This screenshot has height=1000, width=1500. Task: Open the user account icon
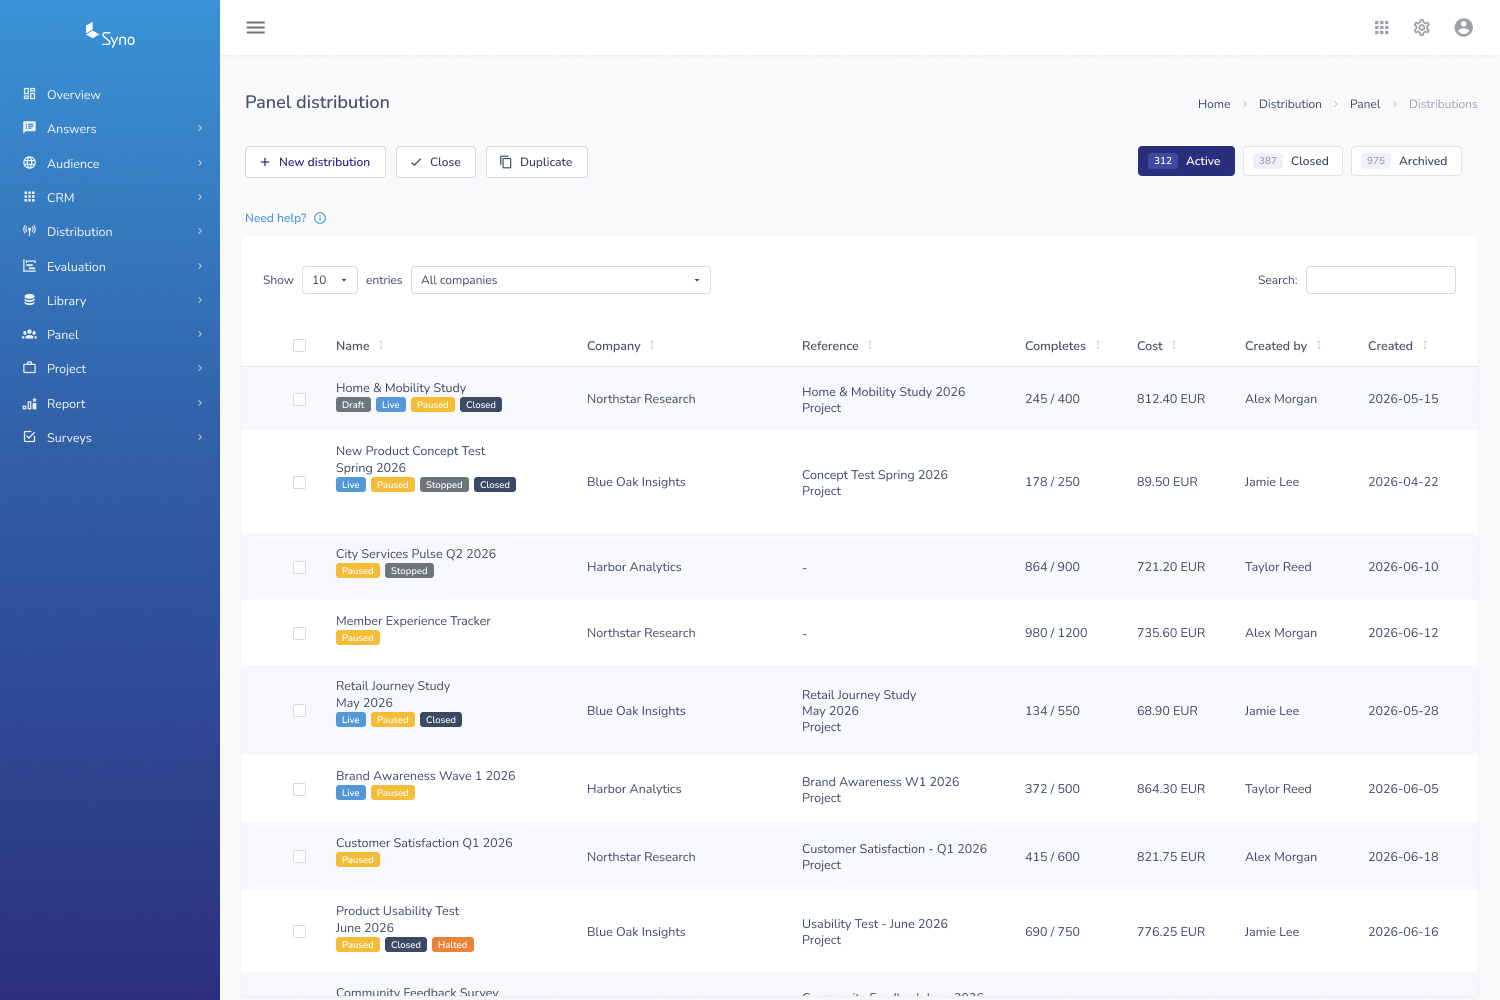(x=1464, y=28)
